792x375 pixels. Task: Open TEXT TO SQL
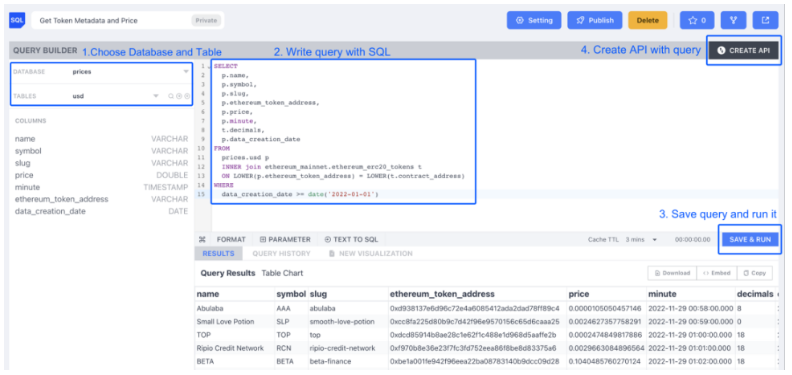tap(351, 240)
